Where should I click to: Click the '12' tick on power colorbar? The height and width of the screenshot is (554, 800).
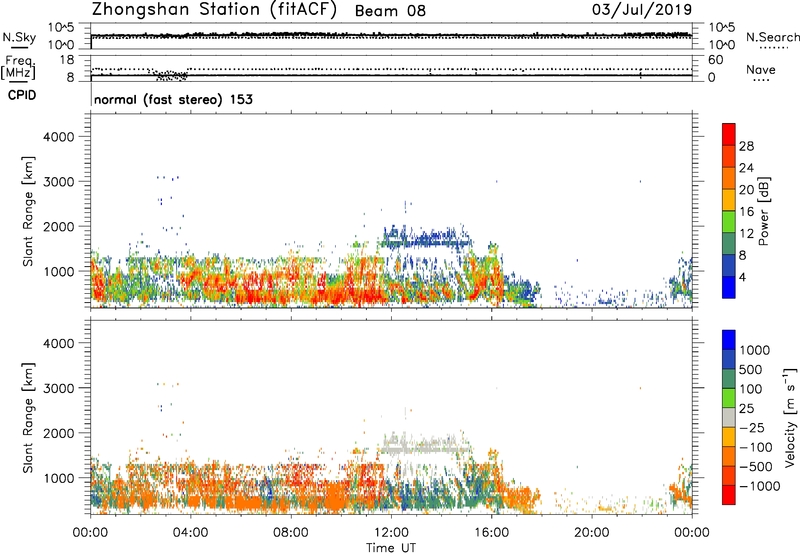point(746,234)
